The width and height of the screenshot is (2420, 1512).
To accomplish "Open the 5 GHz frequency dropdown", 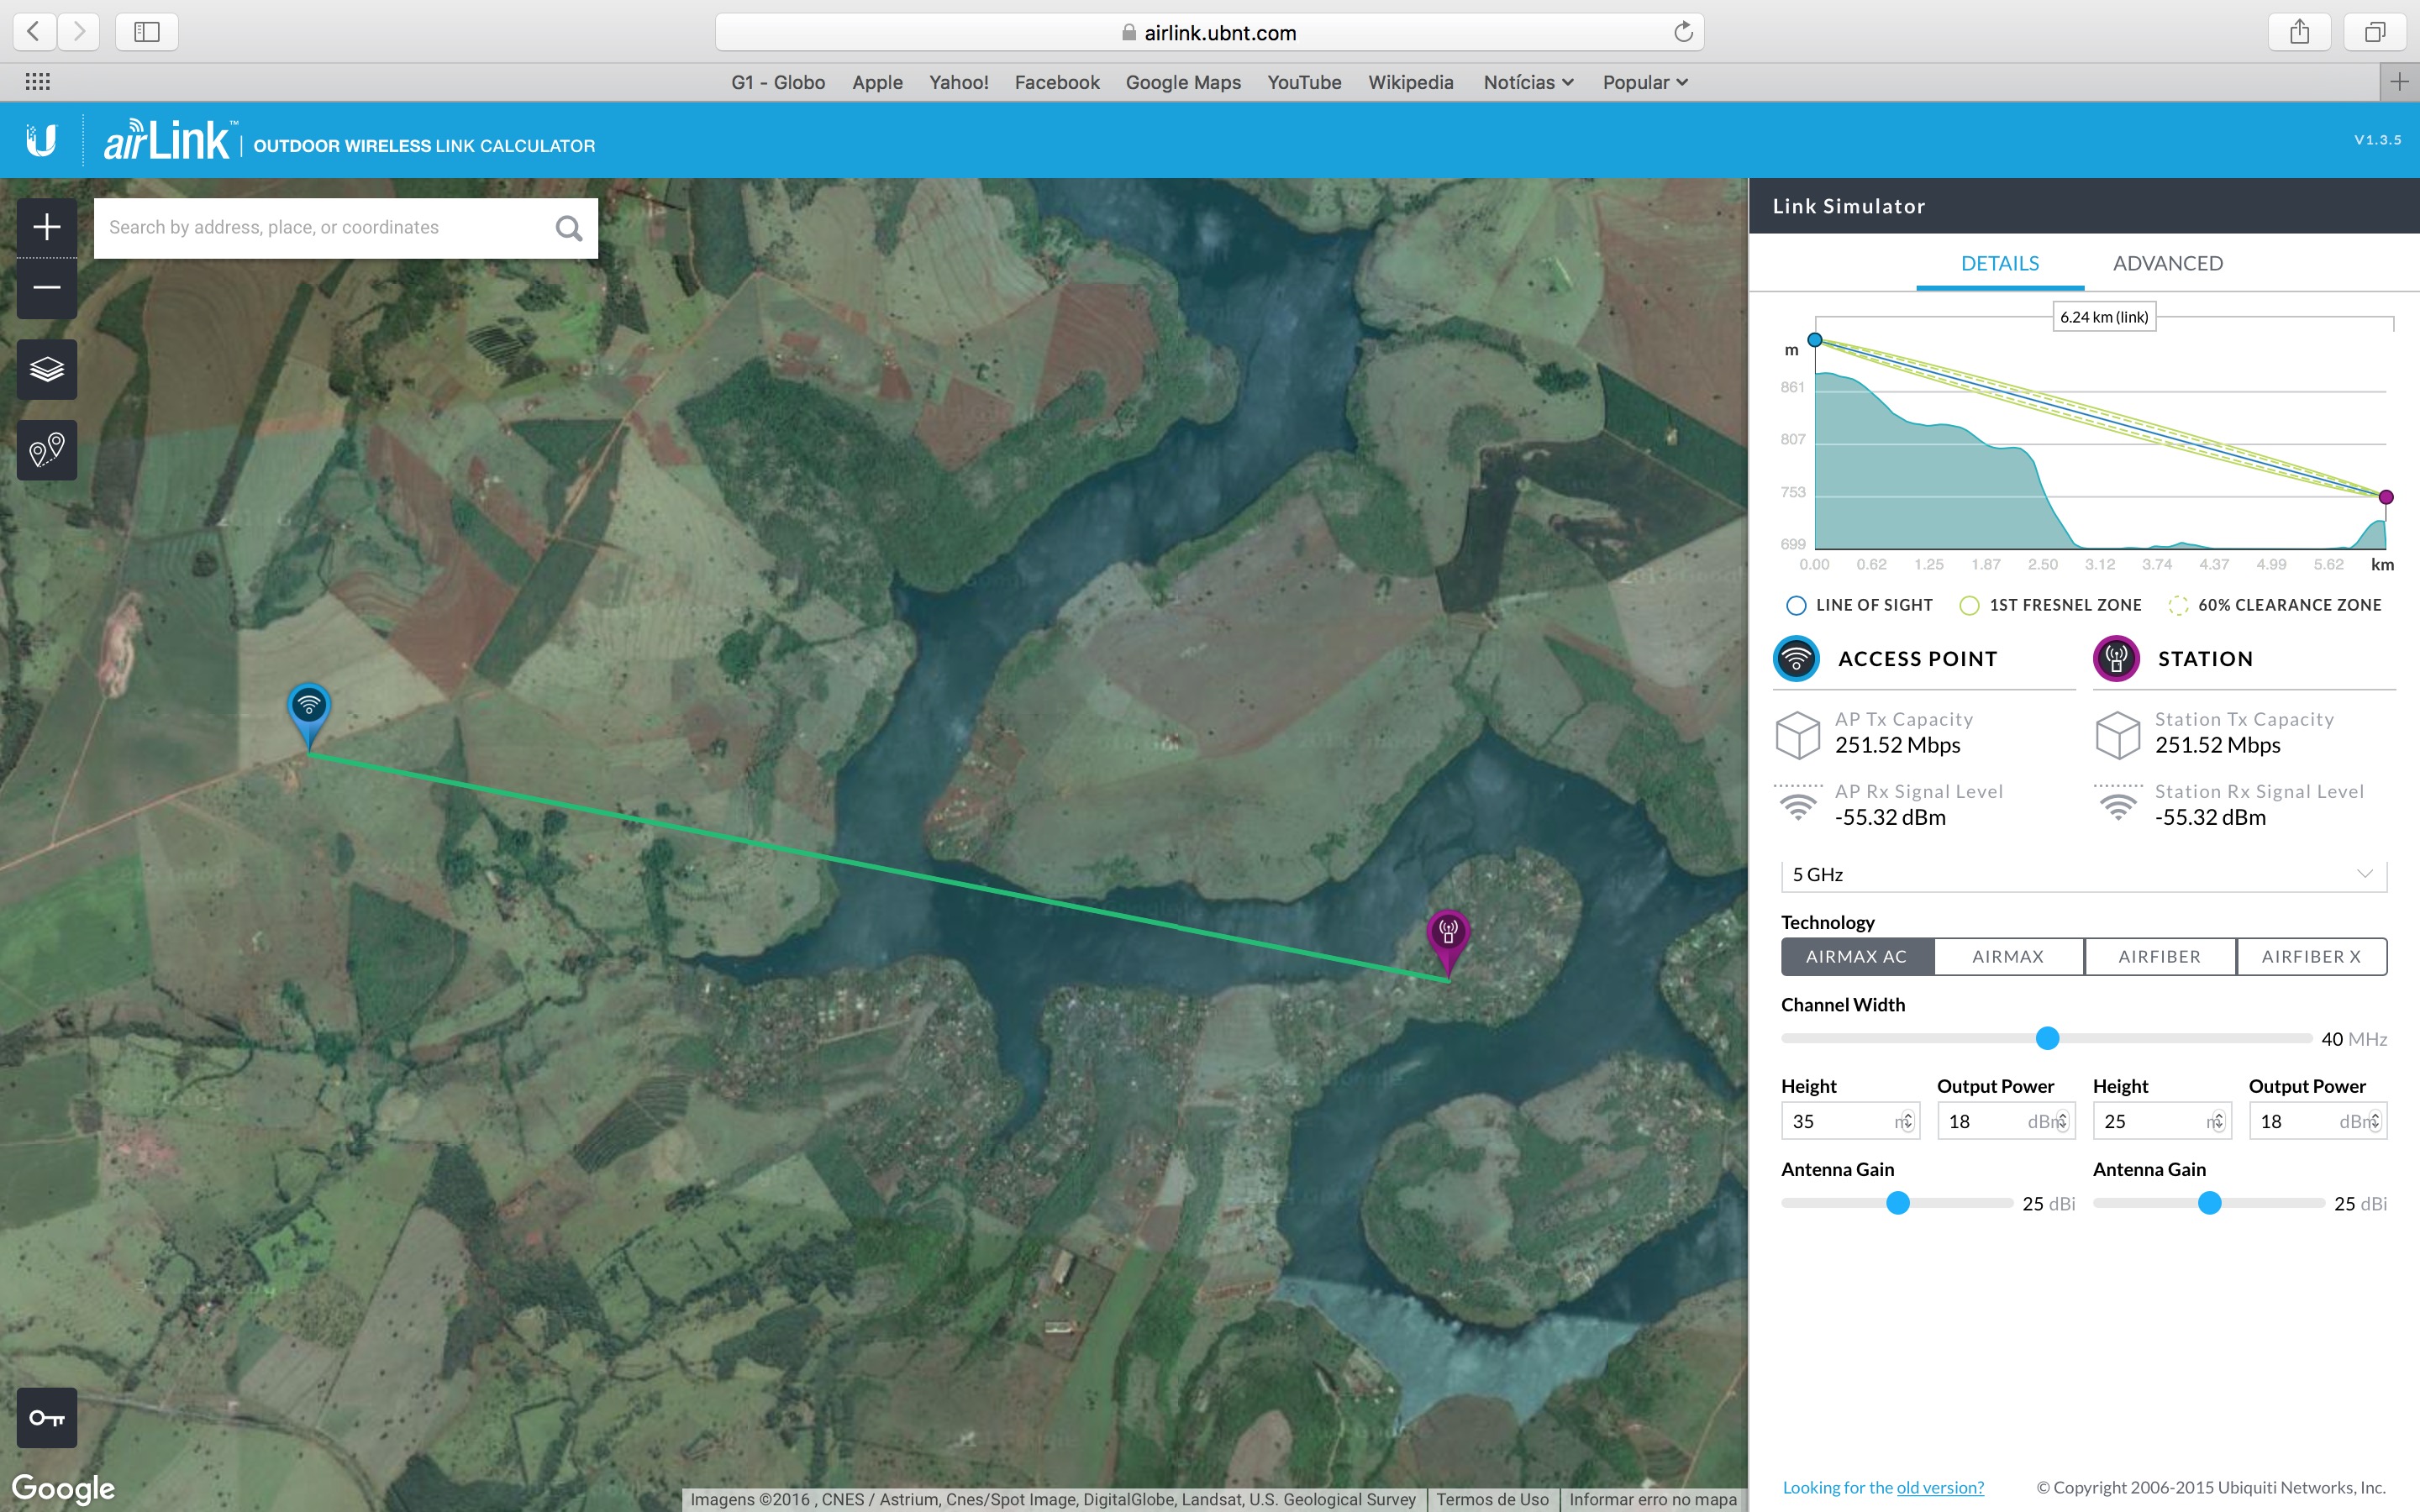I will pos(2083,874).
